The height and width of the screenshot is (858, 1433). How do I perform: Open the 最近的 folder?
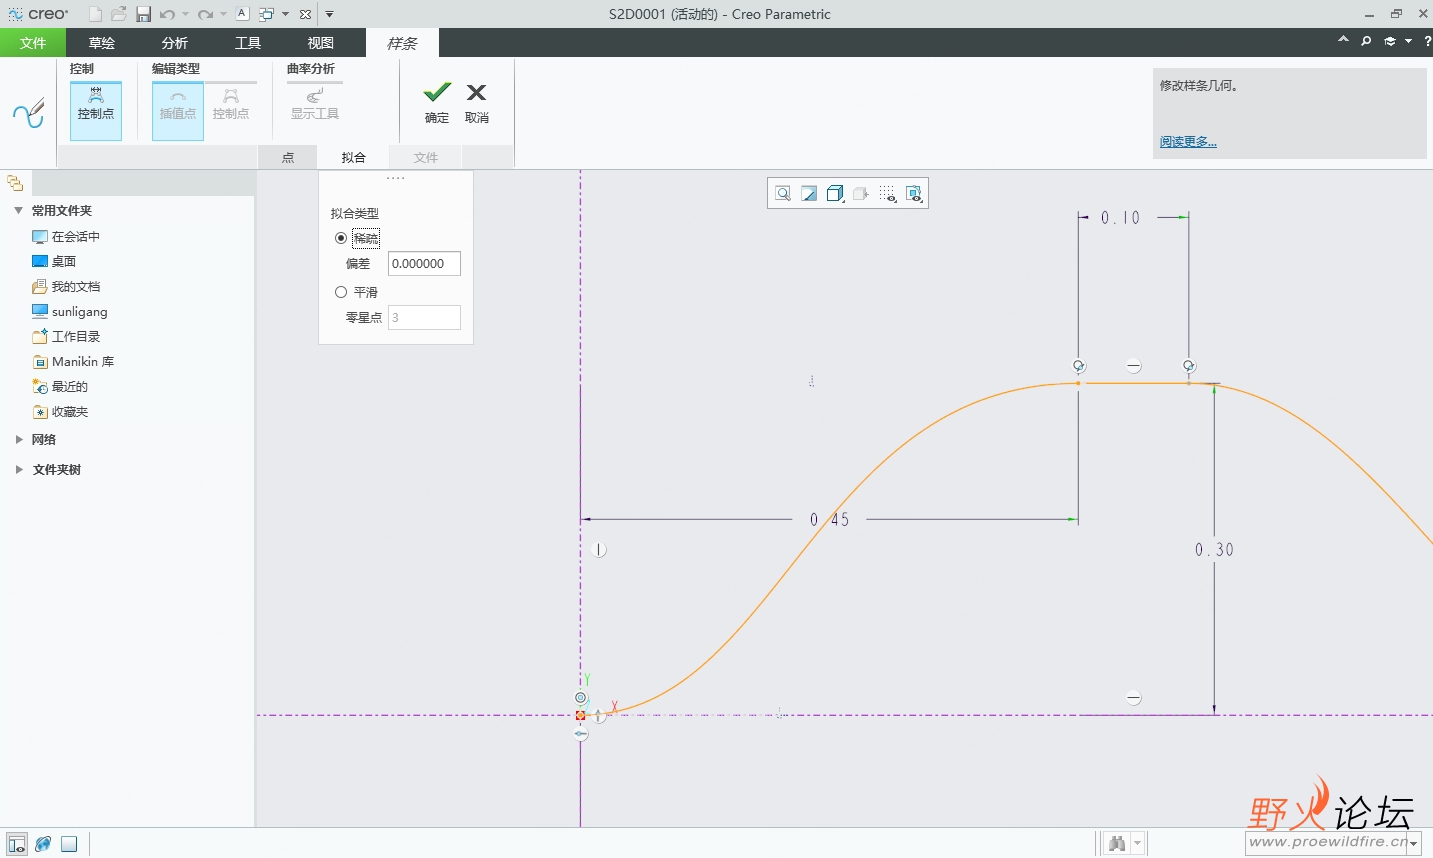click(x=60, y=387)
